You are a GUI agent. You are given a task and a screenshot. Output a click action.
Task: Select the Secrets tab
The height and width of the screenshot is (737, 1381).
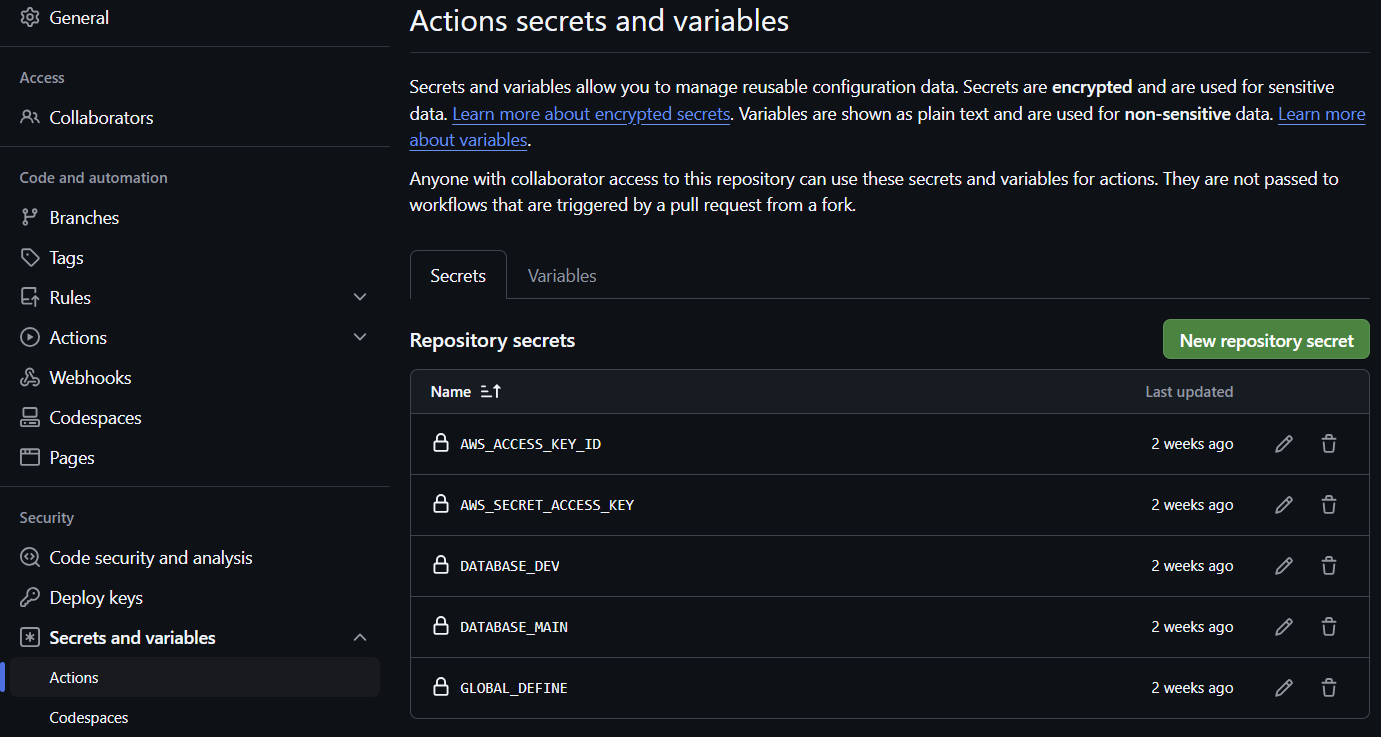click(x=457, y=275)
